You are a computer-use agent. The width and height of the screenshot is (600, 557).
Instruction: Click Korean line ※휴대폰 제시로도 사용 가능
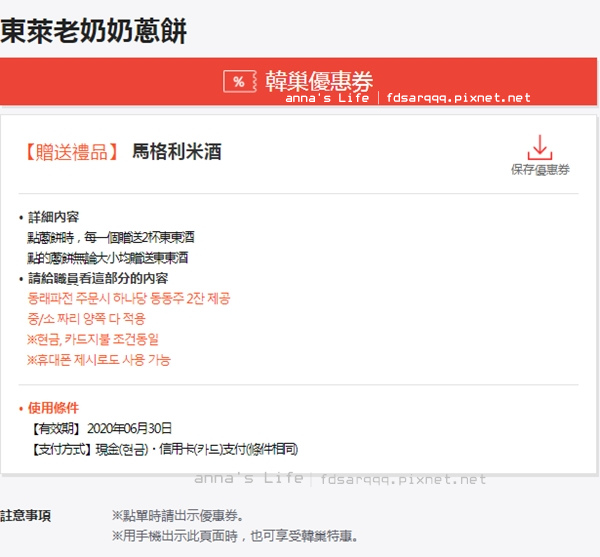[99, 360]
